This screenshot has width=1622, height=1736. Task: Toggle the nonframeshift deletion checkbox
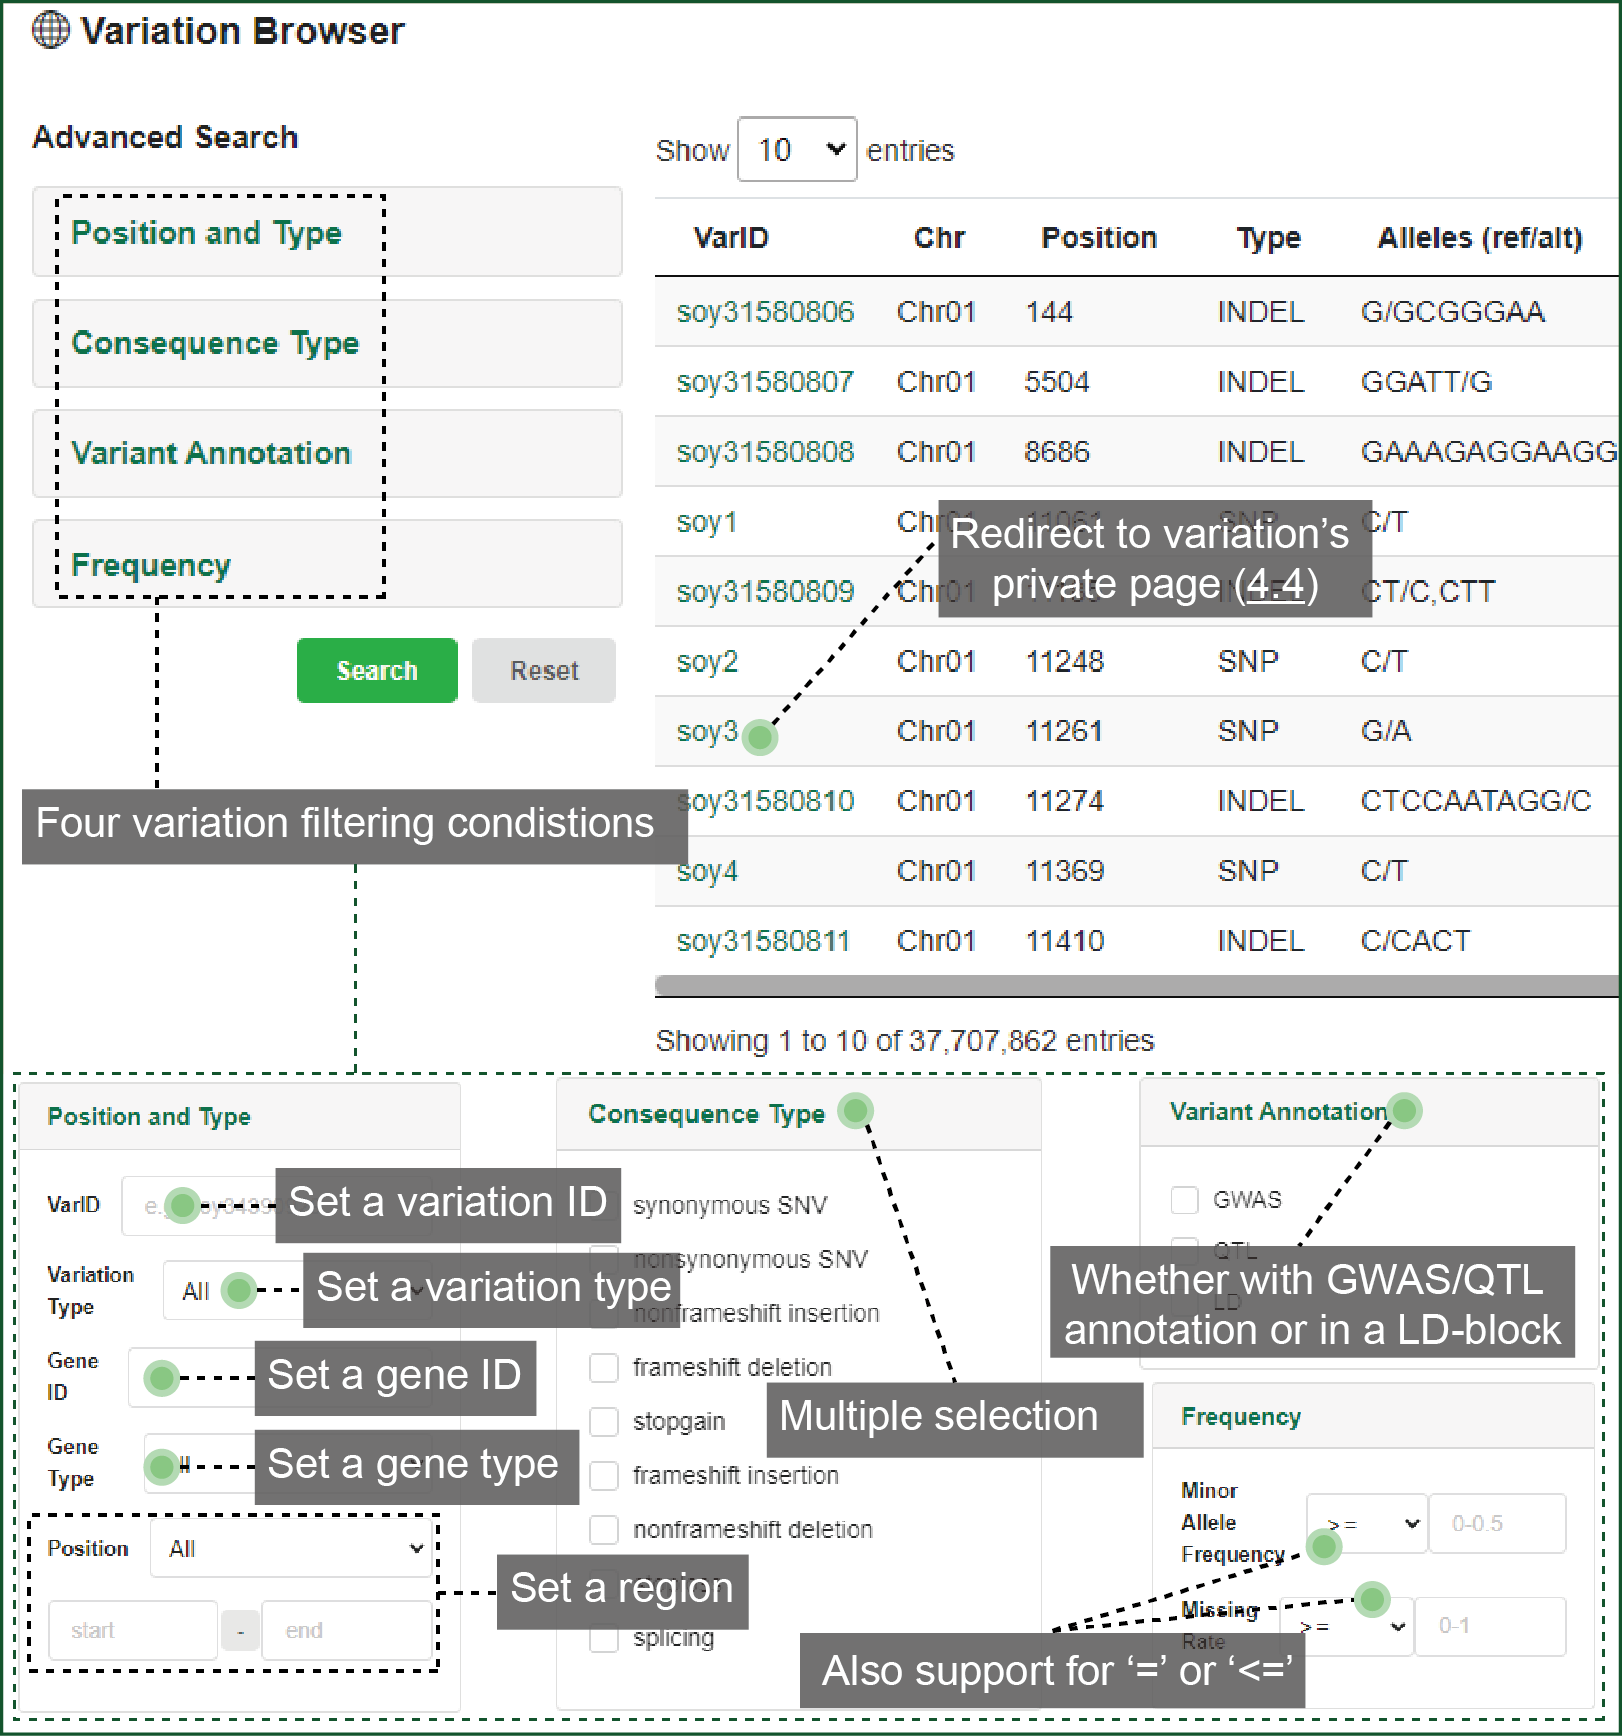(x=604, y=1529)
